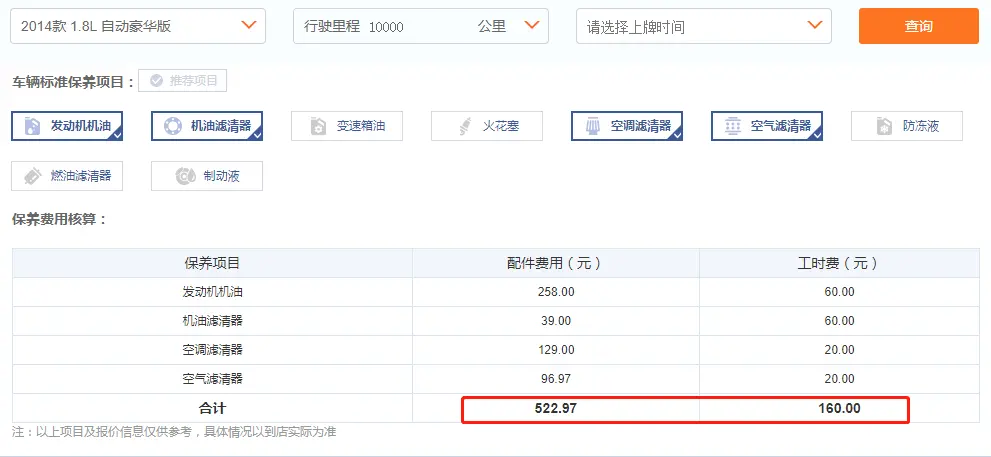Image resolution: width=991 pixels, height=457 pixels.
Task: Deselect the 空气滤清器 maintenance item
Action: [768, 126]
